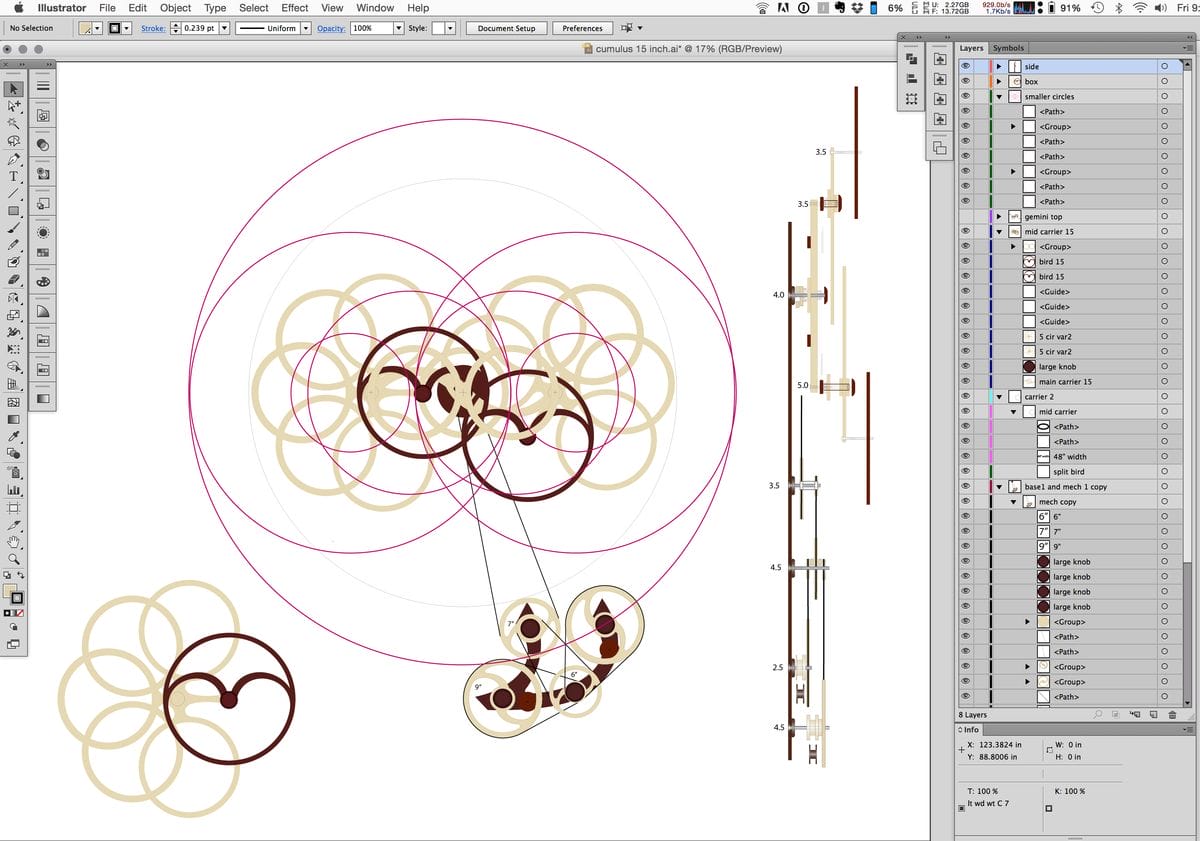Hide the 'side' layer with eye icon

point(966,67)
